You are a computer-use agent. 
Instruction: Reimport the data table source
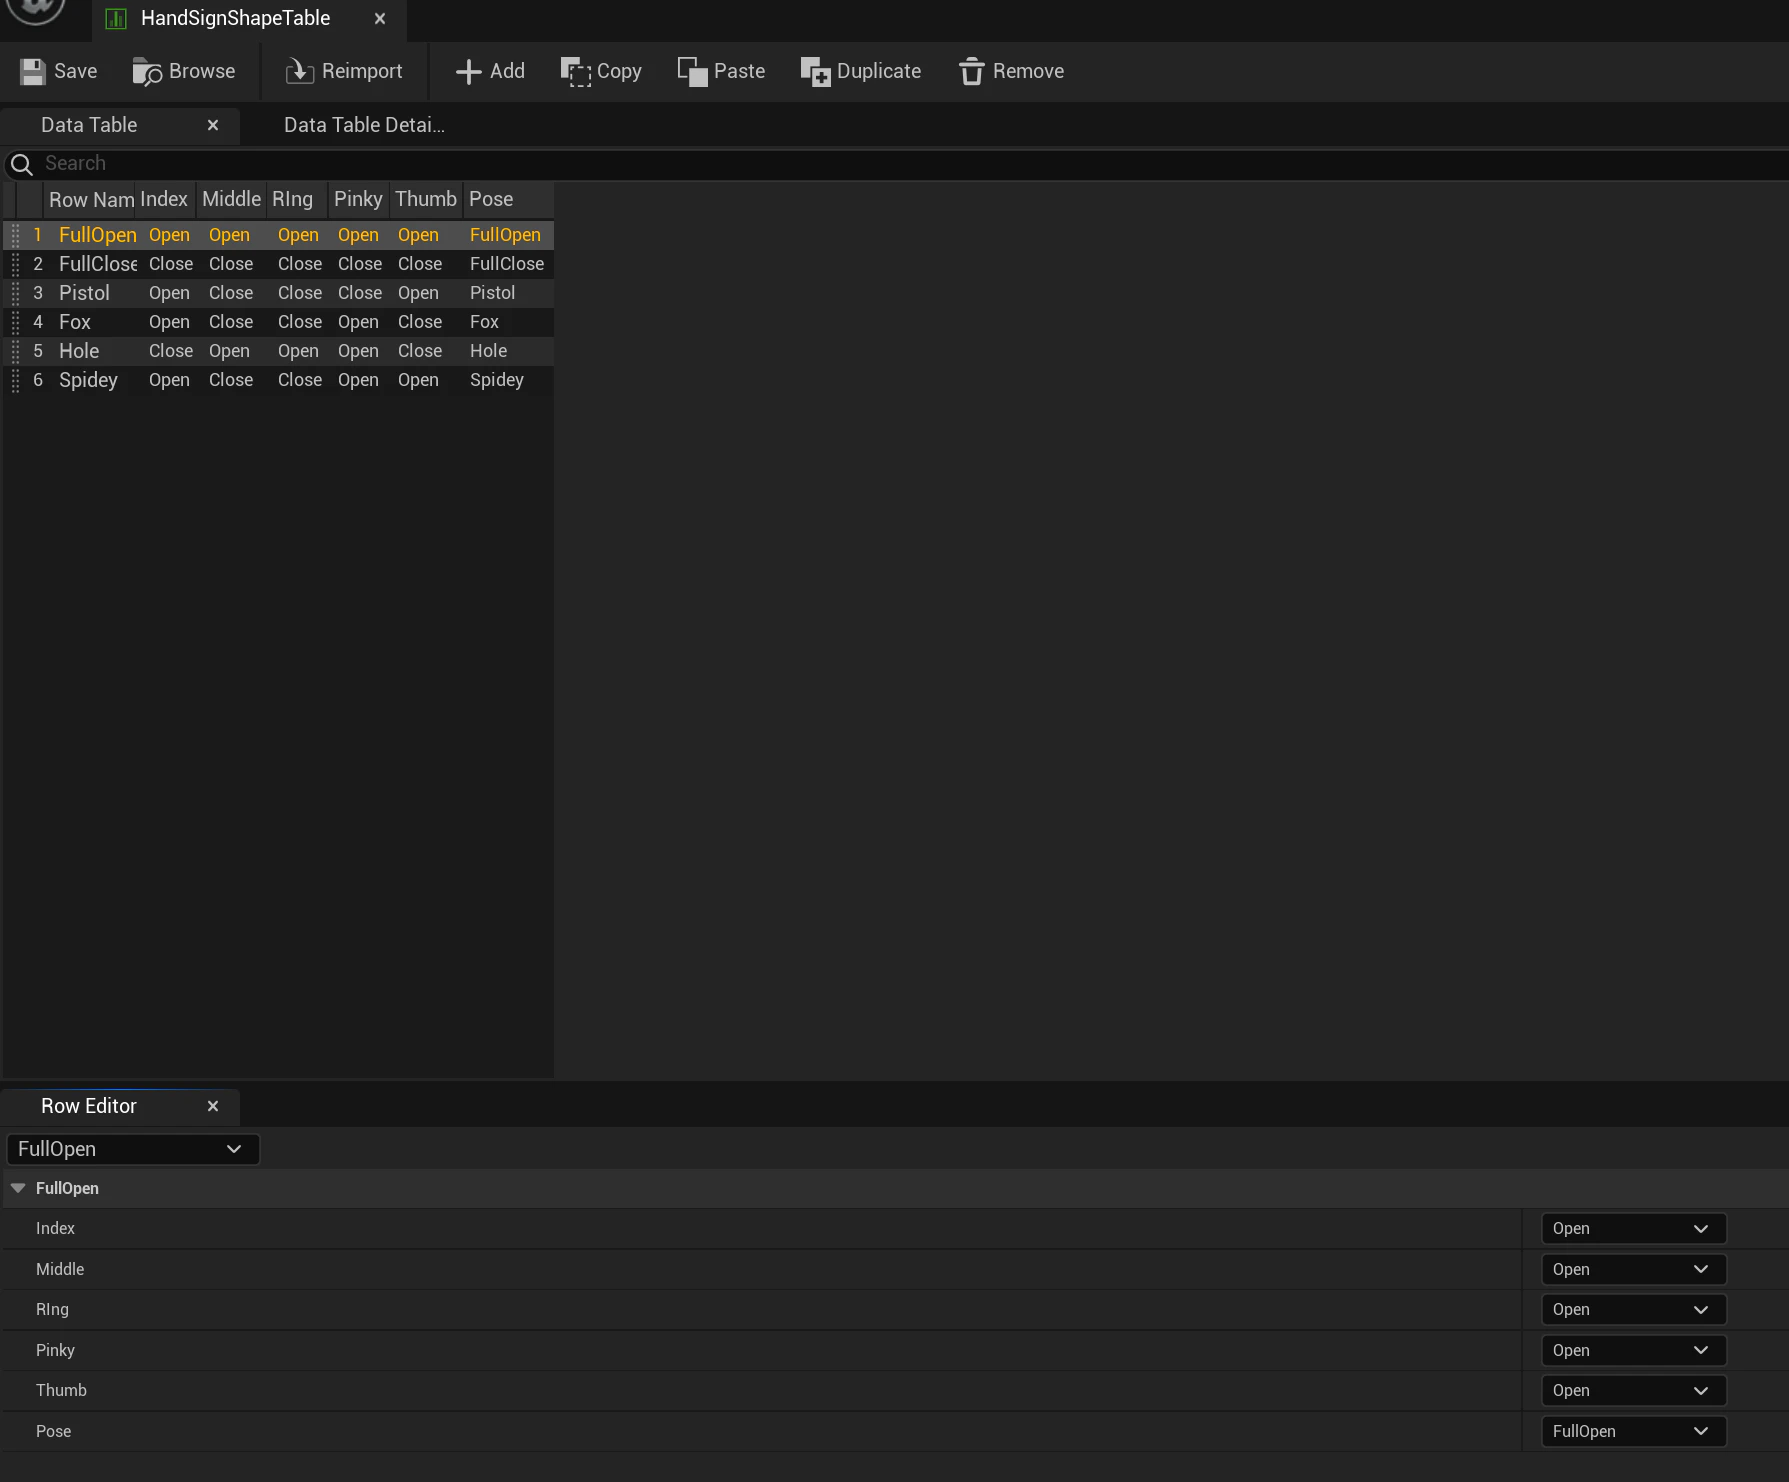(344, 72)
